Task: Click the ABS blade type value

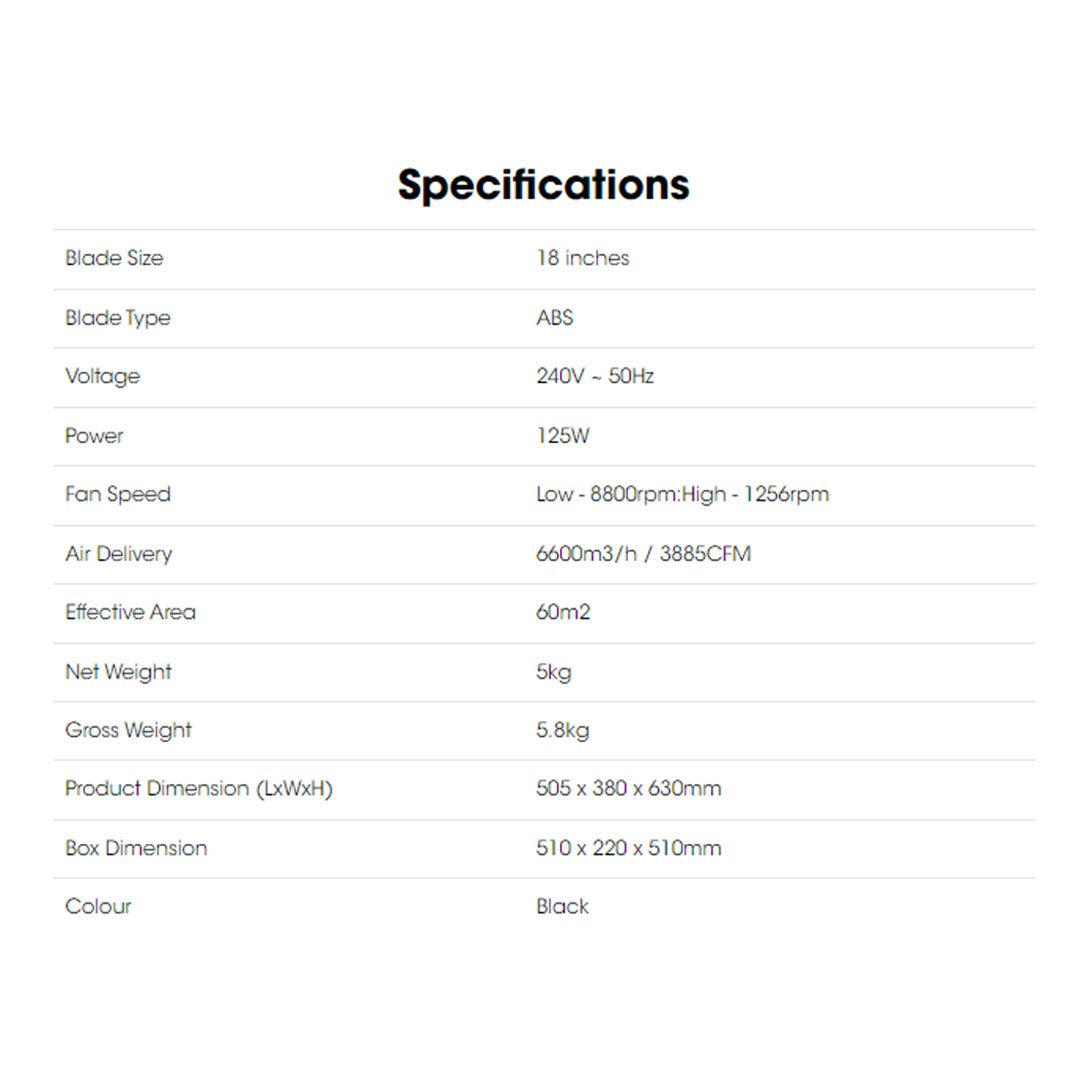Action: pos(555,318)
